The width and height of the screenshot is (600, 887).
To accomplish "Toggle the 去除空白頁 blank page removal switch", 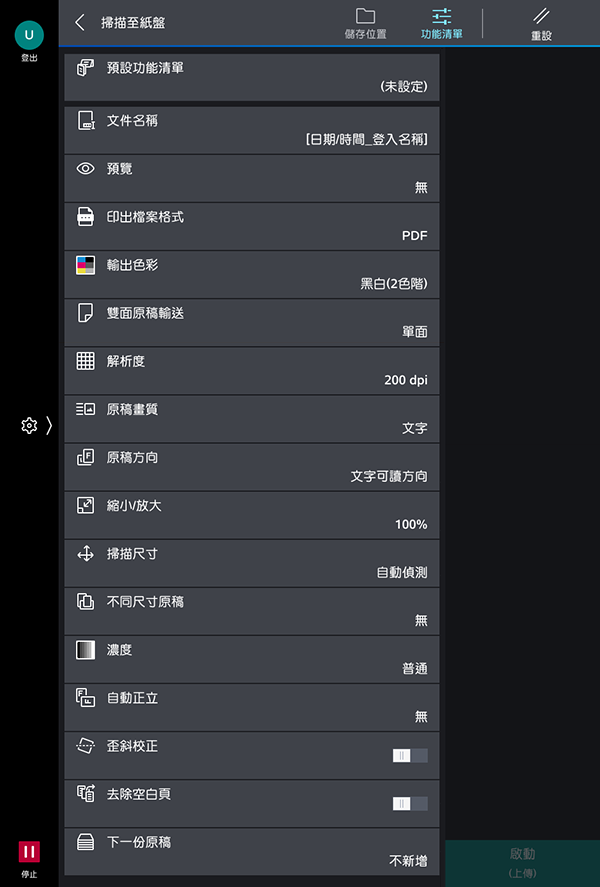I will pos(410,804).
